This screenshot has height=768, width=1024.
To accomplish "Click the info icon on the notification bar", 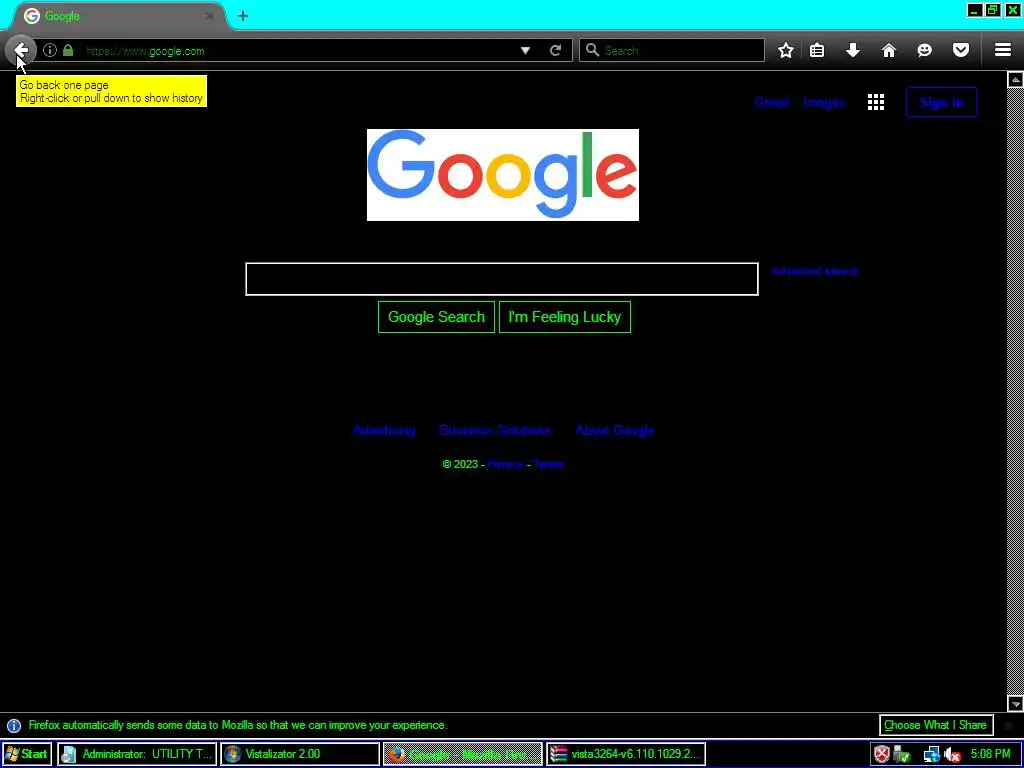I will pos(14,726).
